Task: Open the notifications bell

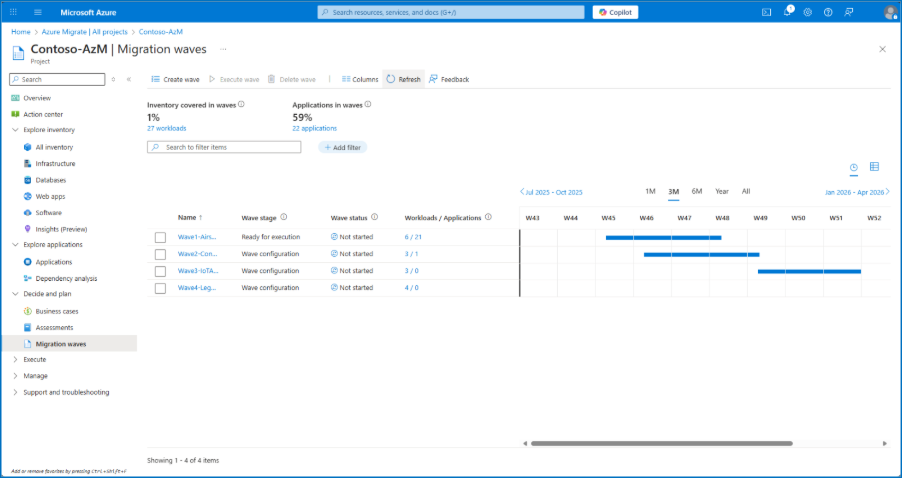Action: 787,12
